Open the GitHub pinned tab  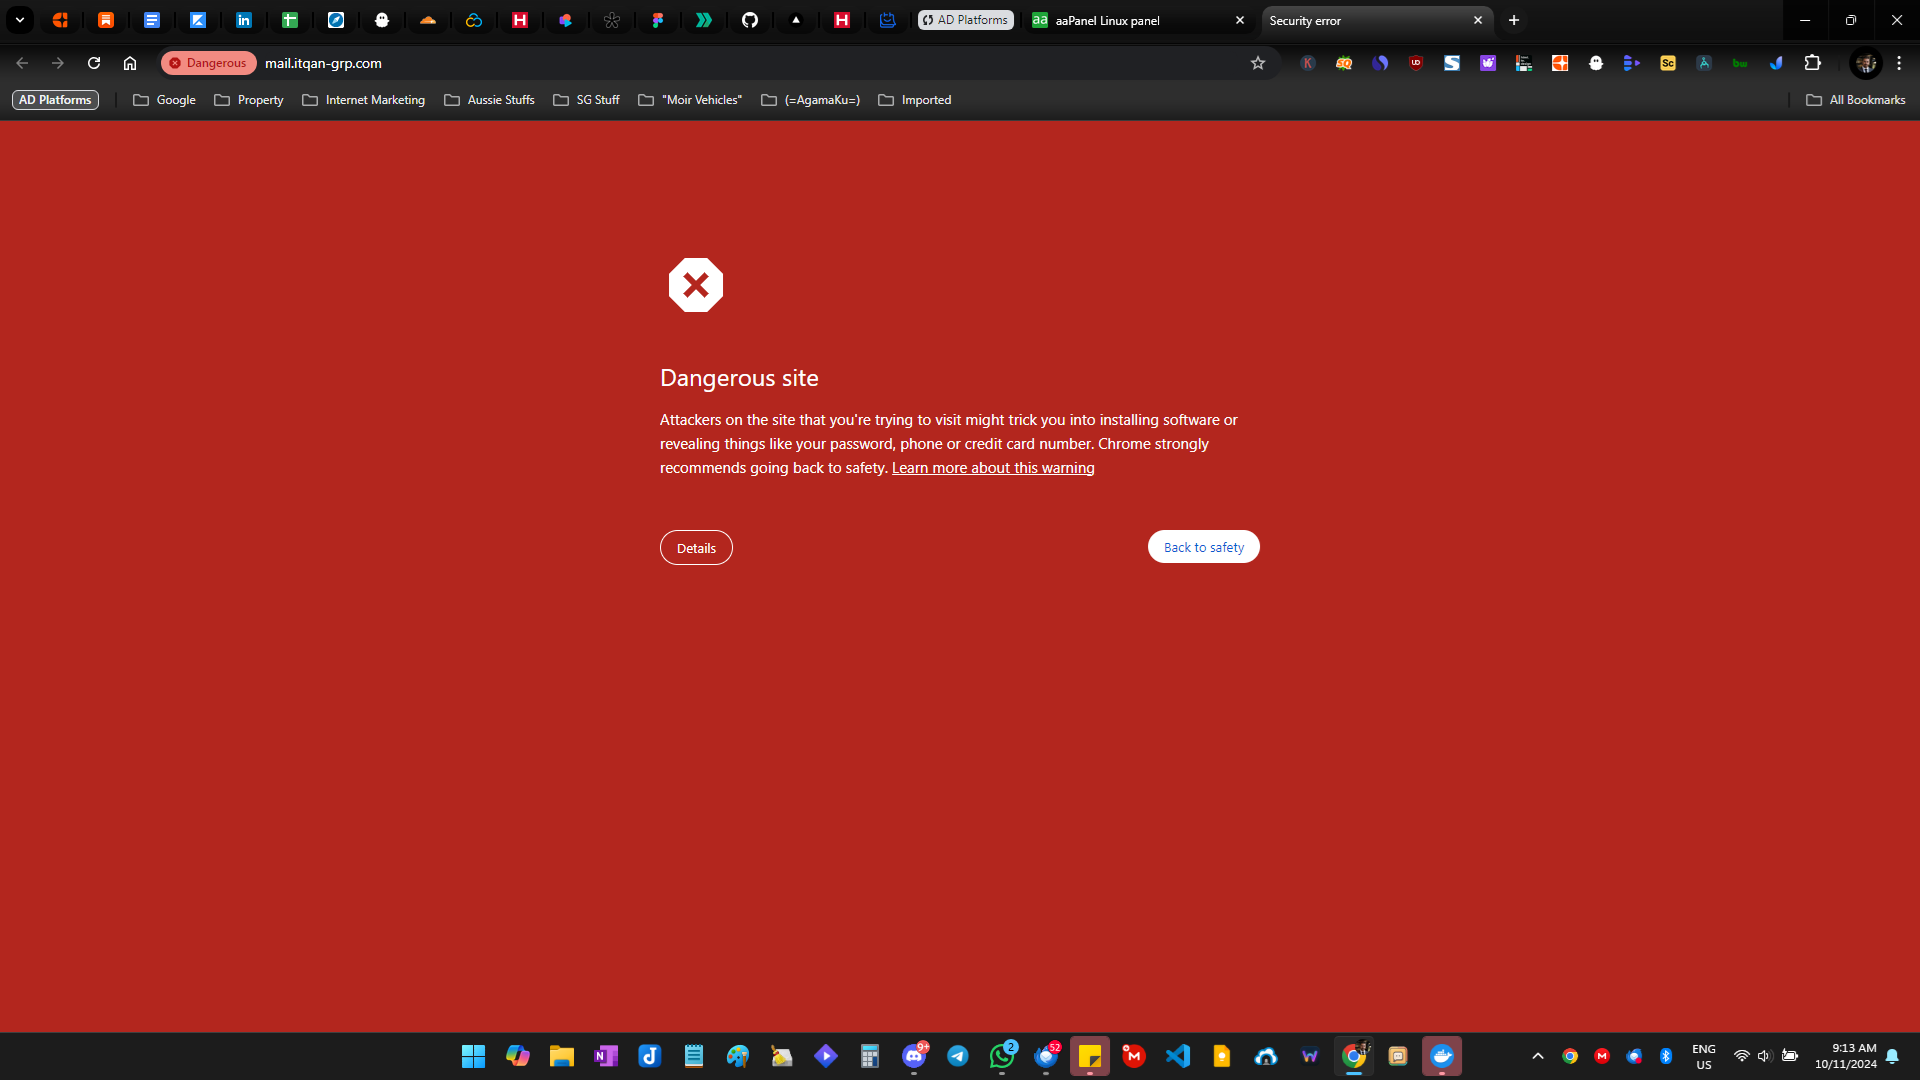pos(750,20)
